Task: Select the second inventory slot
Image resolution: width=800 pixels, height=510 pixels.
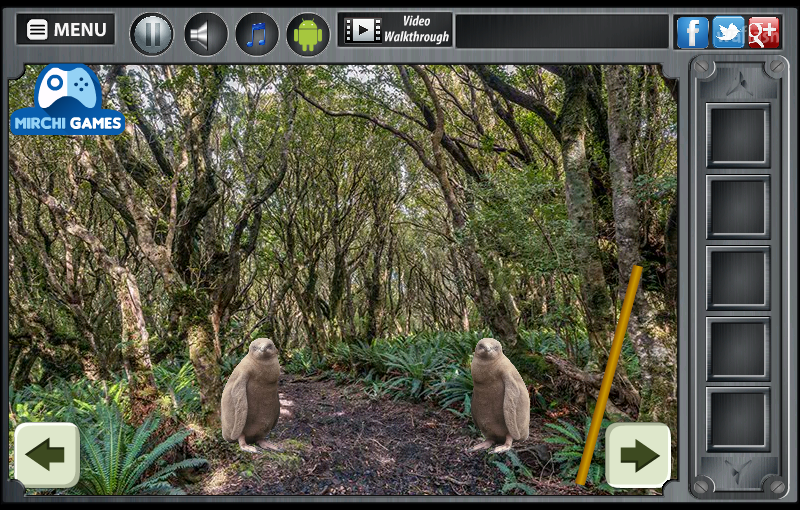Action: coord(738,207)
